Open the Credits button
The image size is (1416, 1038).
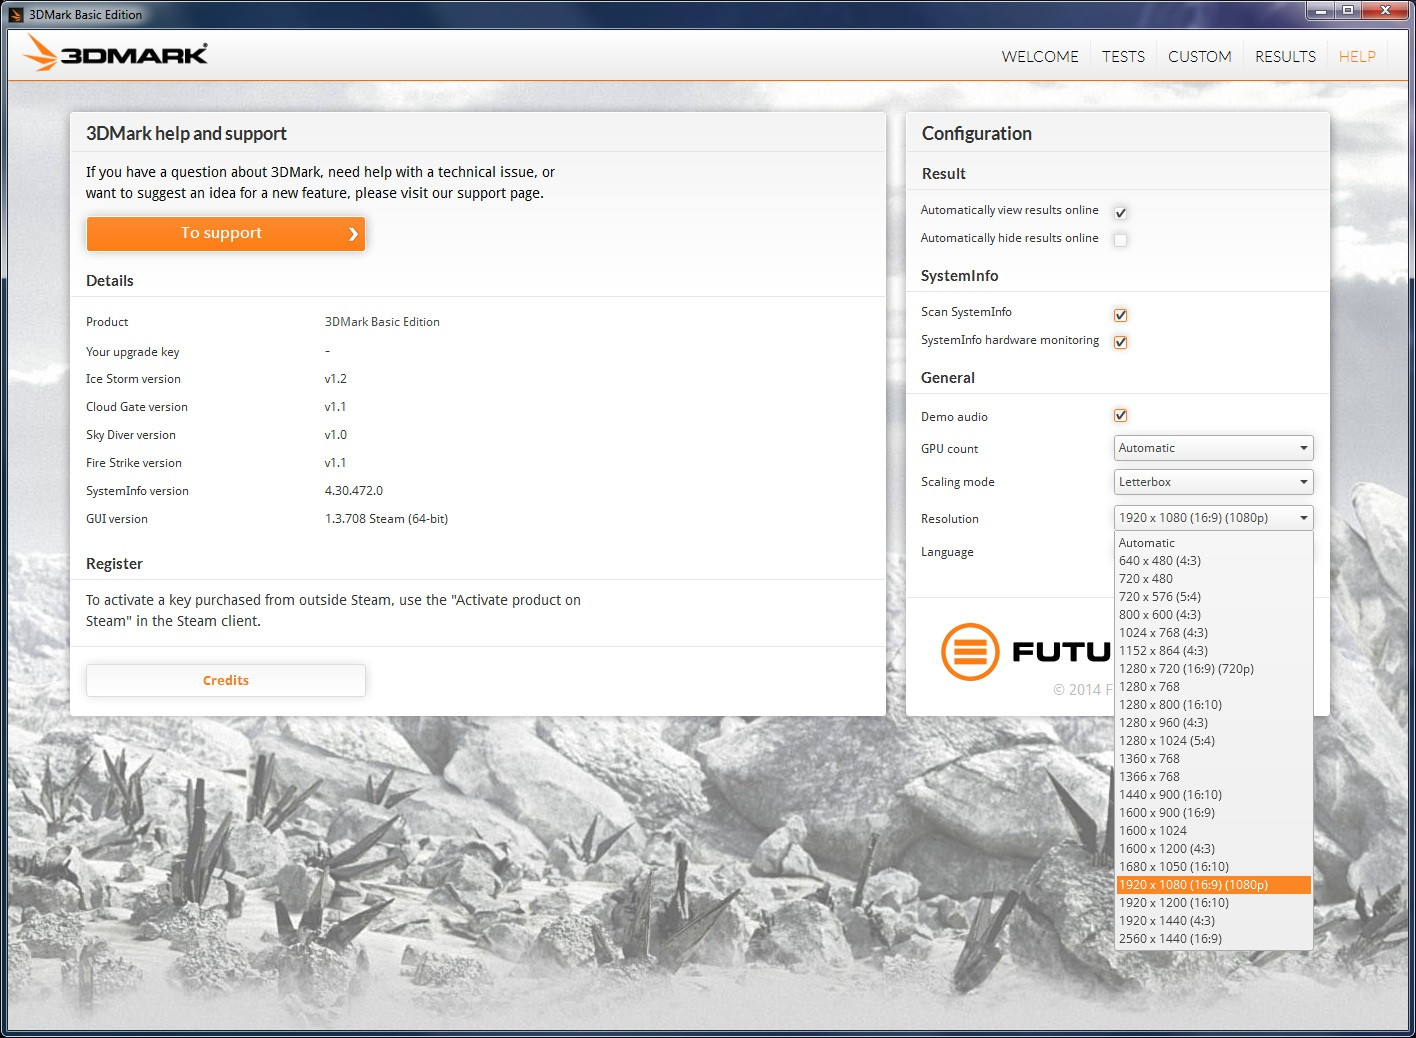[x=226, y=680]
